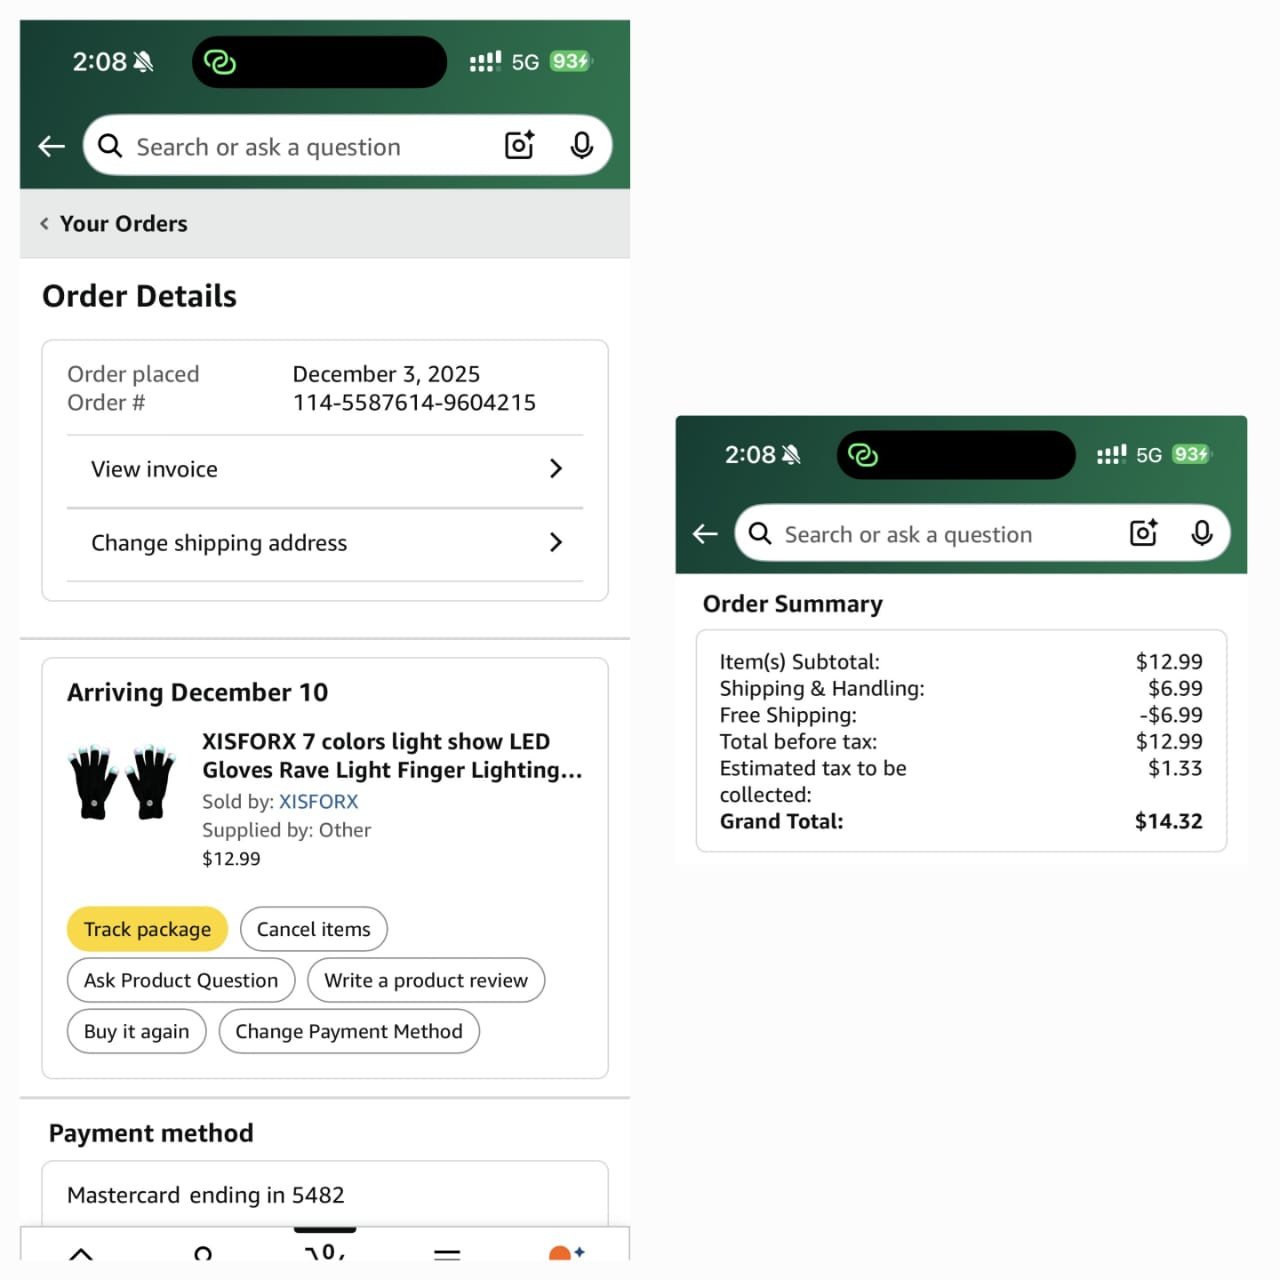The height and width of the screenshot is (1280, 1280).
Task: Tap the camera lens icon in left search bar
Action: click(x=519, y=146)
